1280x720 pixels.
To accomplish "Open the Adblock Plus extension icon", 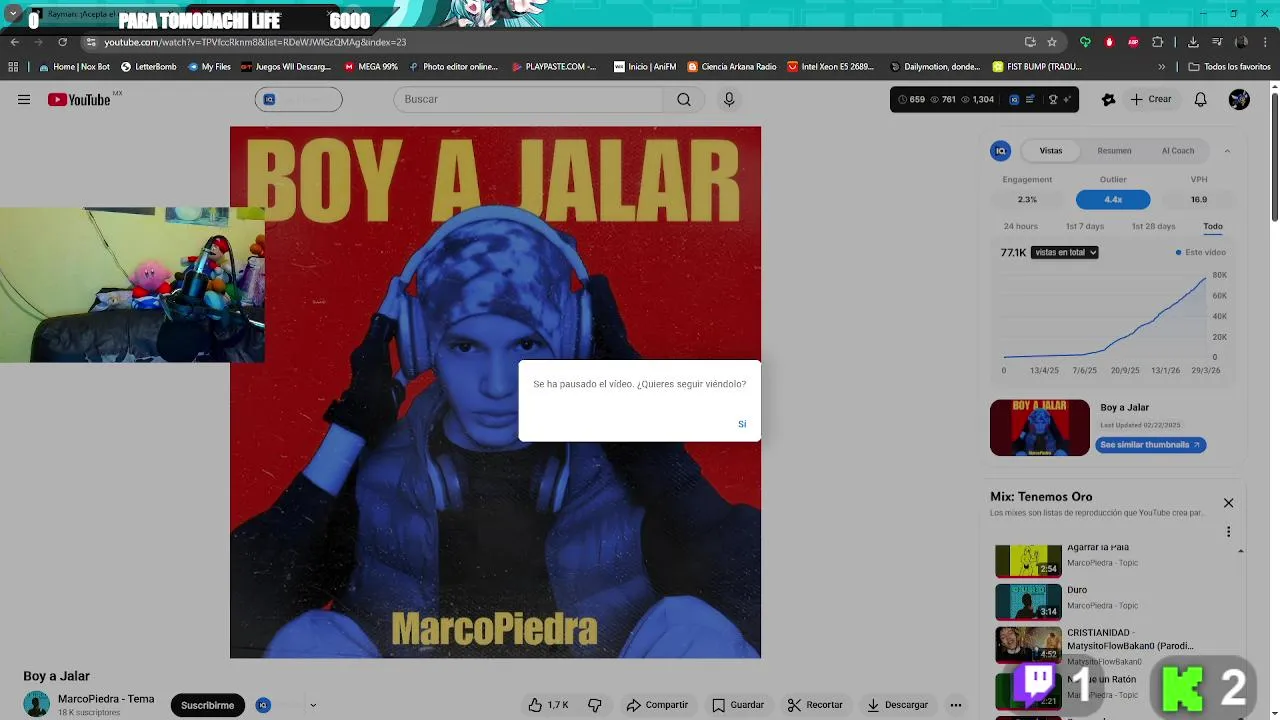I will tap(1133, 42).
